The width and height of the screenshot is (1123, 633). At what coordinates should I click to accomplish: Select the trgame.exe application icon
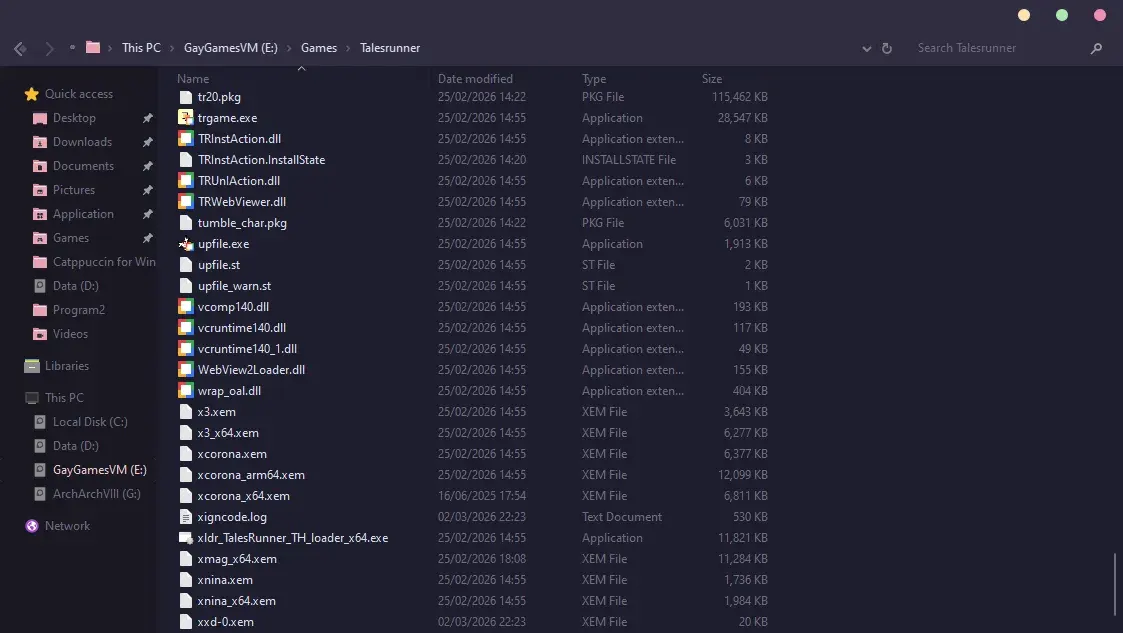(185, 118)
